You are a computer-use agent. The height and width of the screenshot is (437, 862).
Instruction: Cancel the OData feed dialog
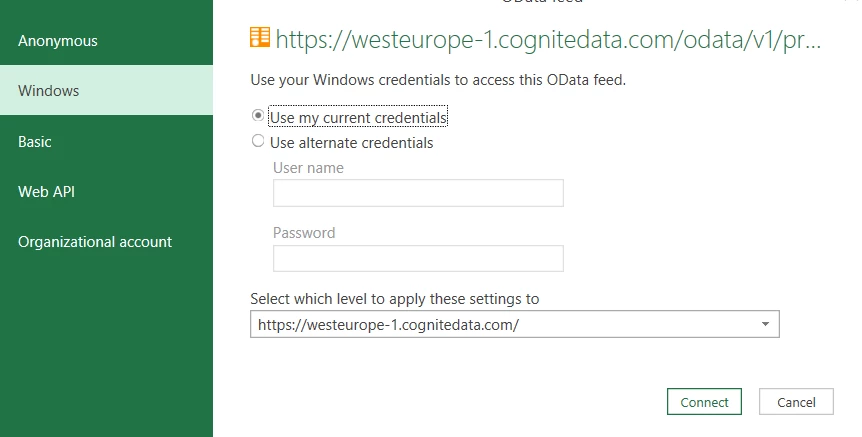pos(796,402)
